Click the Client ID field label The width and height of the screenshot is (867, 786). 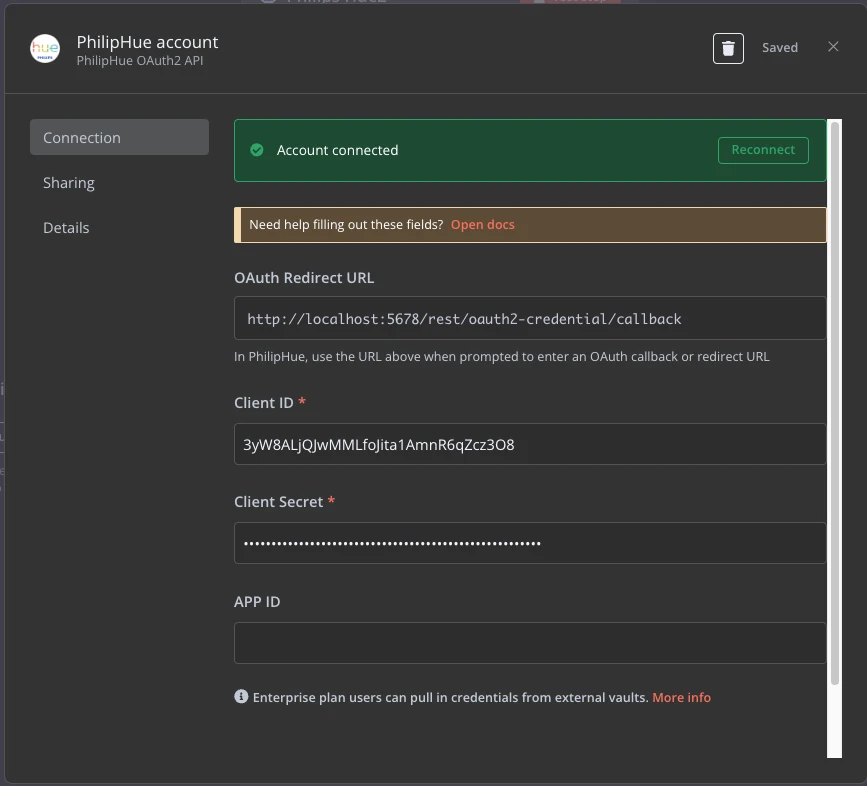click(264, 402)
